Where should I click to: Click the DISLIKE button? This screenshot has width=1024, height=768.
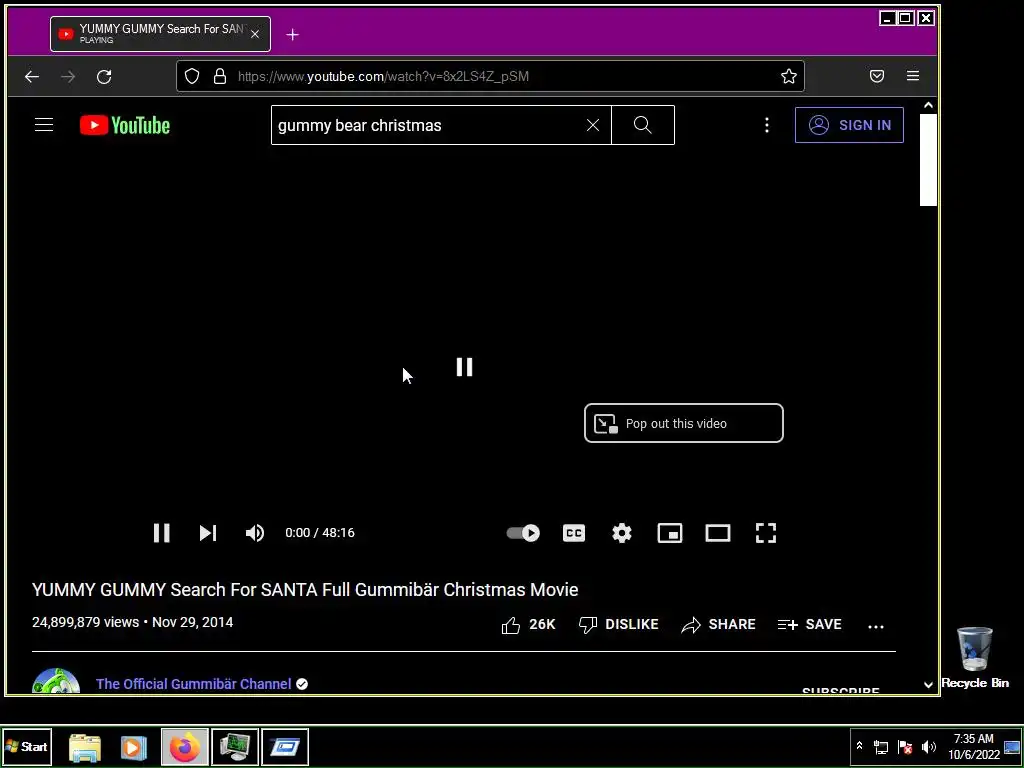618,625
